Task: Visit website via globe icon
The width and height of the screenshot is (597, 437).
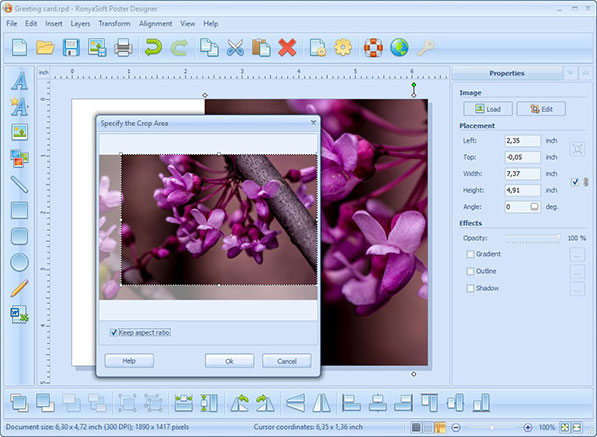Action: coord(399,48)
